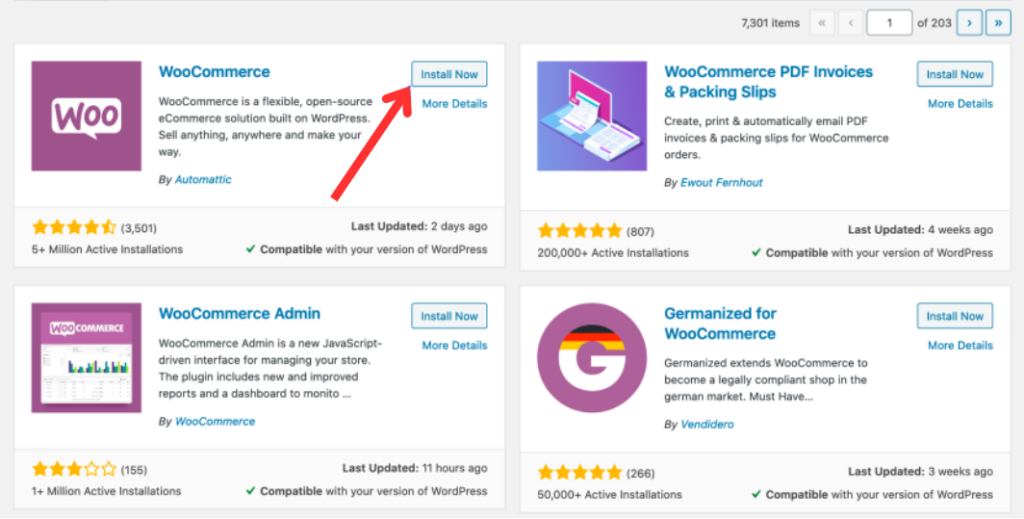
Task: Click the WooCommerce Admin title link
Action: pyautogui.click(x=240, y=314)
